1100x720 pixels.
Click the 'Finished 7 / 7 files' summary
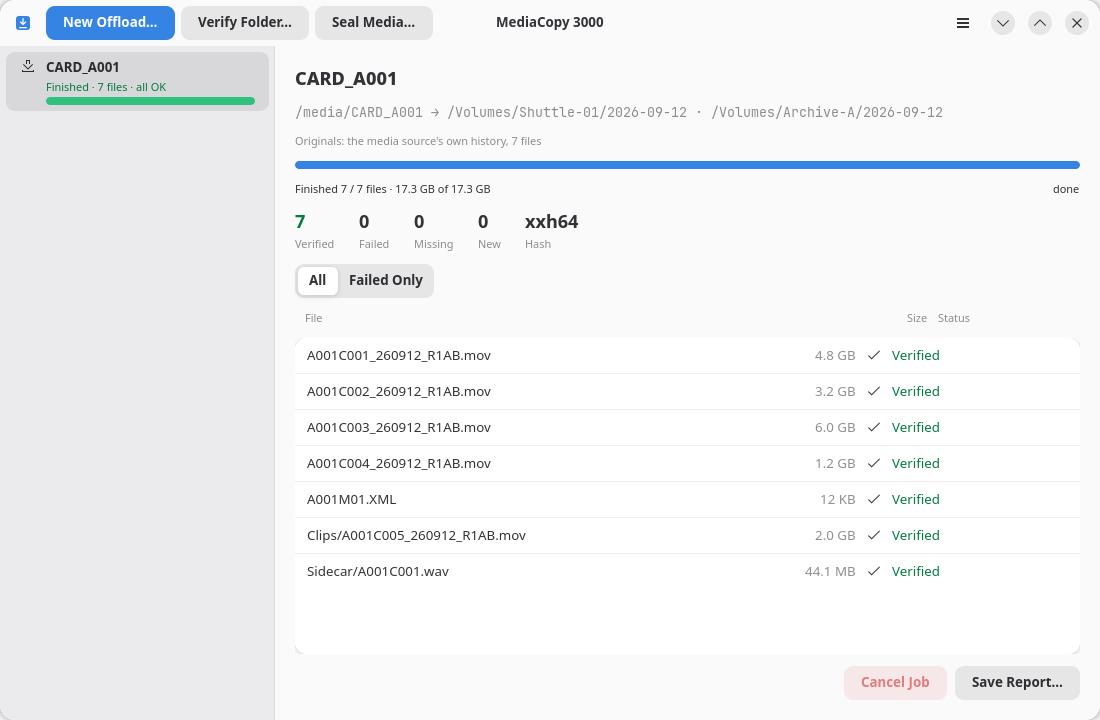(392, 189)
